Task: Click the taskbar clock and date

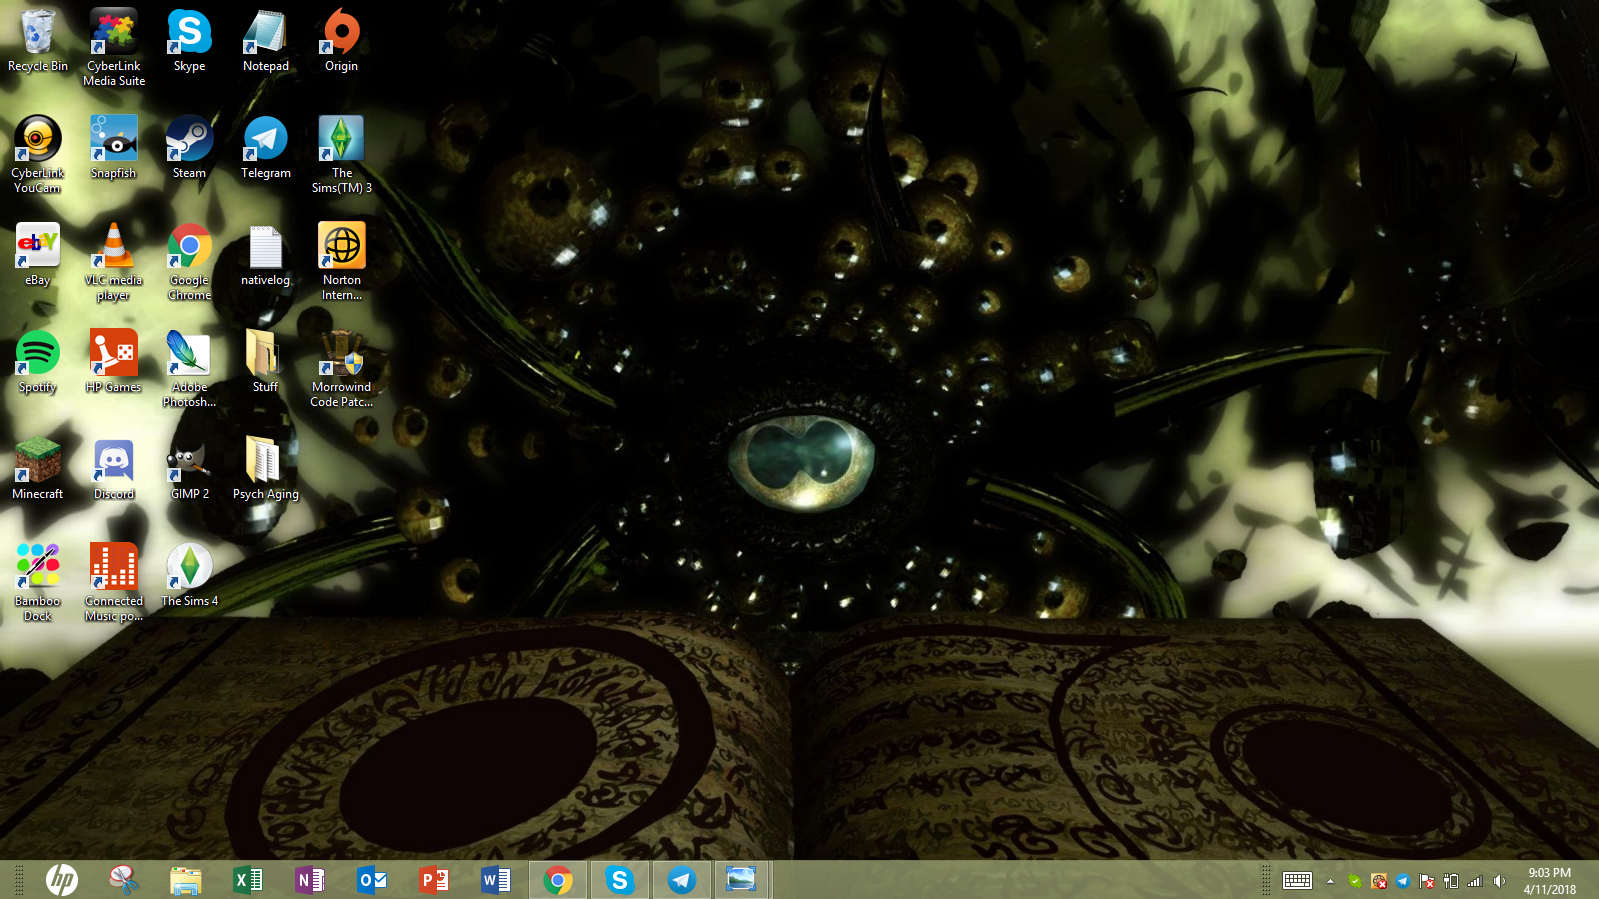Action: click(1549, 881)
